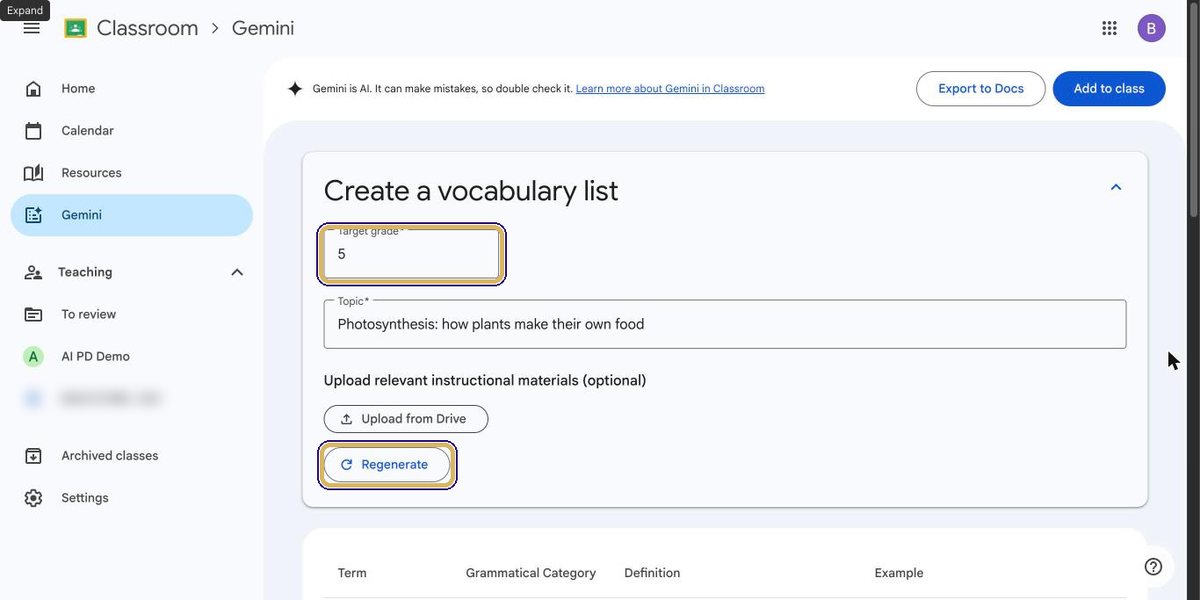Viewport: 1200px width, 600px height.
Task: Click the Topic input field
Action: point(725,324)
